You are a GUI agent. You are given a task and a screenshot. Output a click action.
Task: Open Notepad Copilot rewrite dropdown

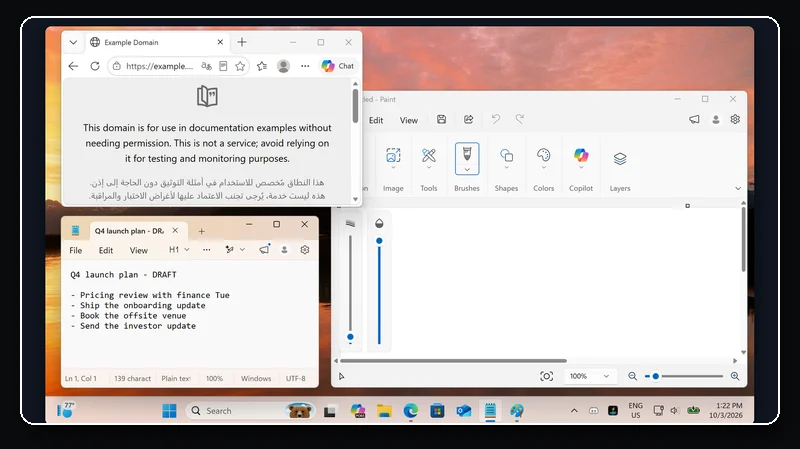point(235,250)
